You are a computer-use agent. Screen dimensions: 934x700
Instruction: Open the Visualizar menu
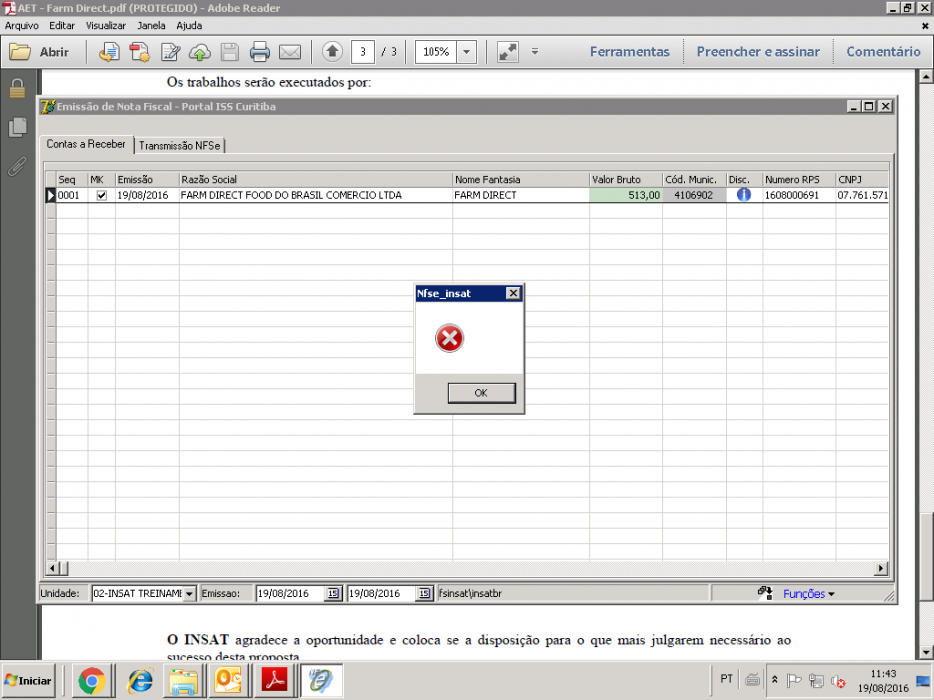click(x=106, y=26)
